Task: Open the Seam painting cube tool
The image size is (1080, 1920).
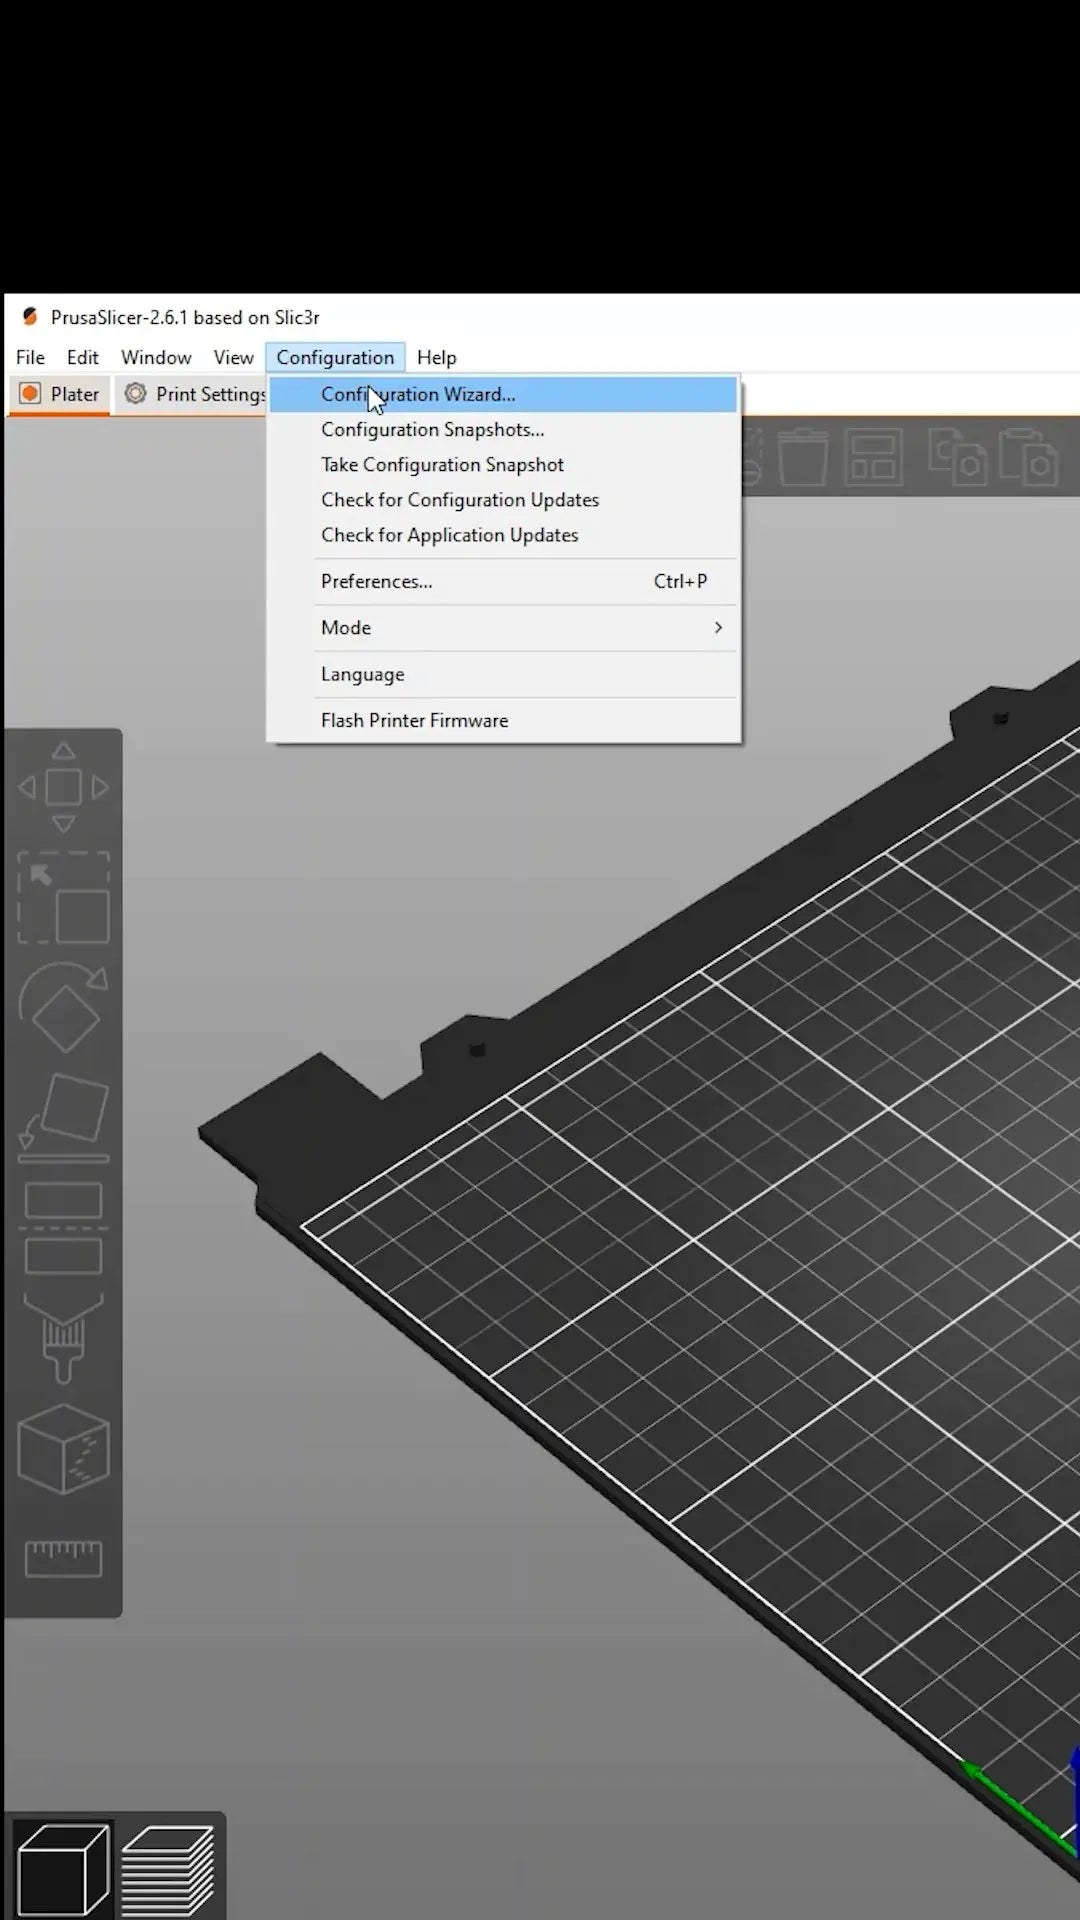Action: (x=63, y=1449)
